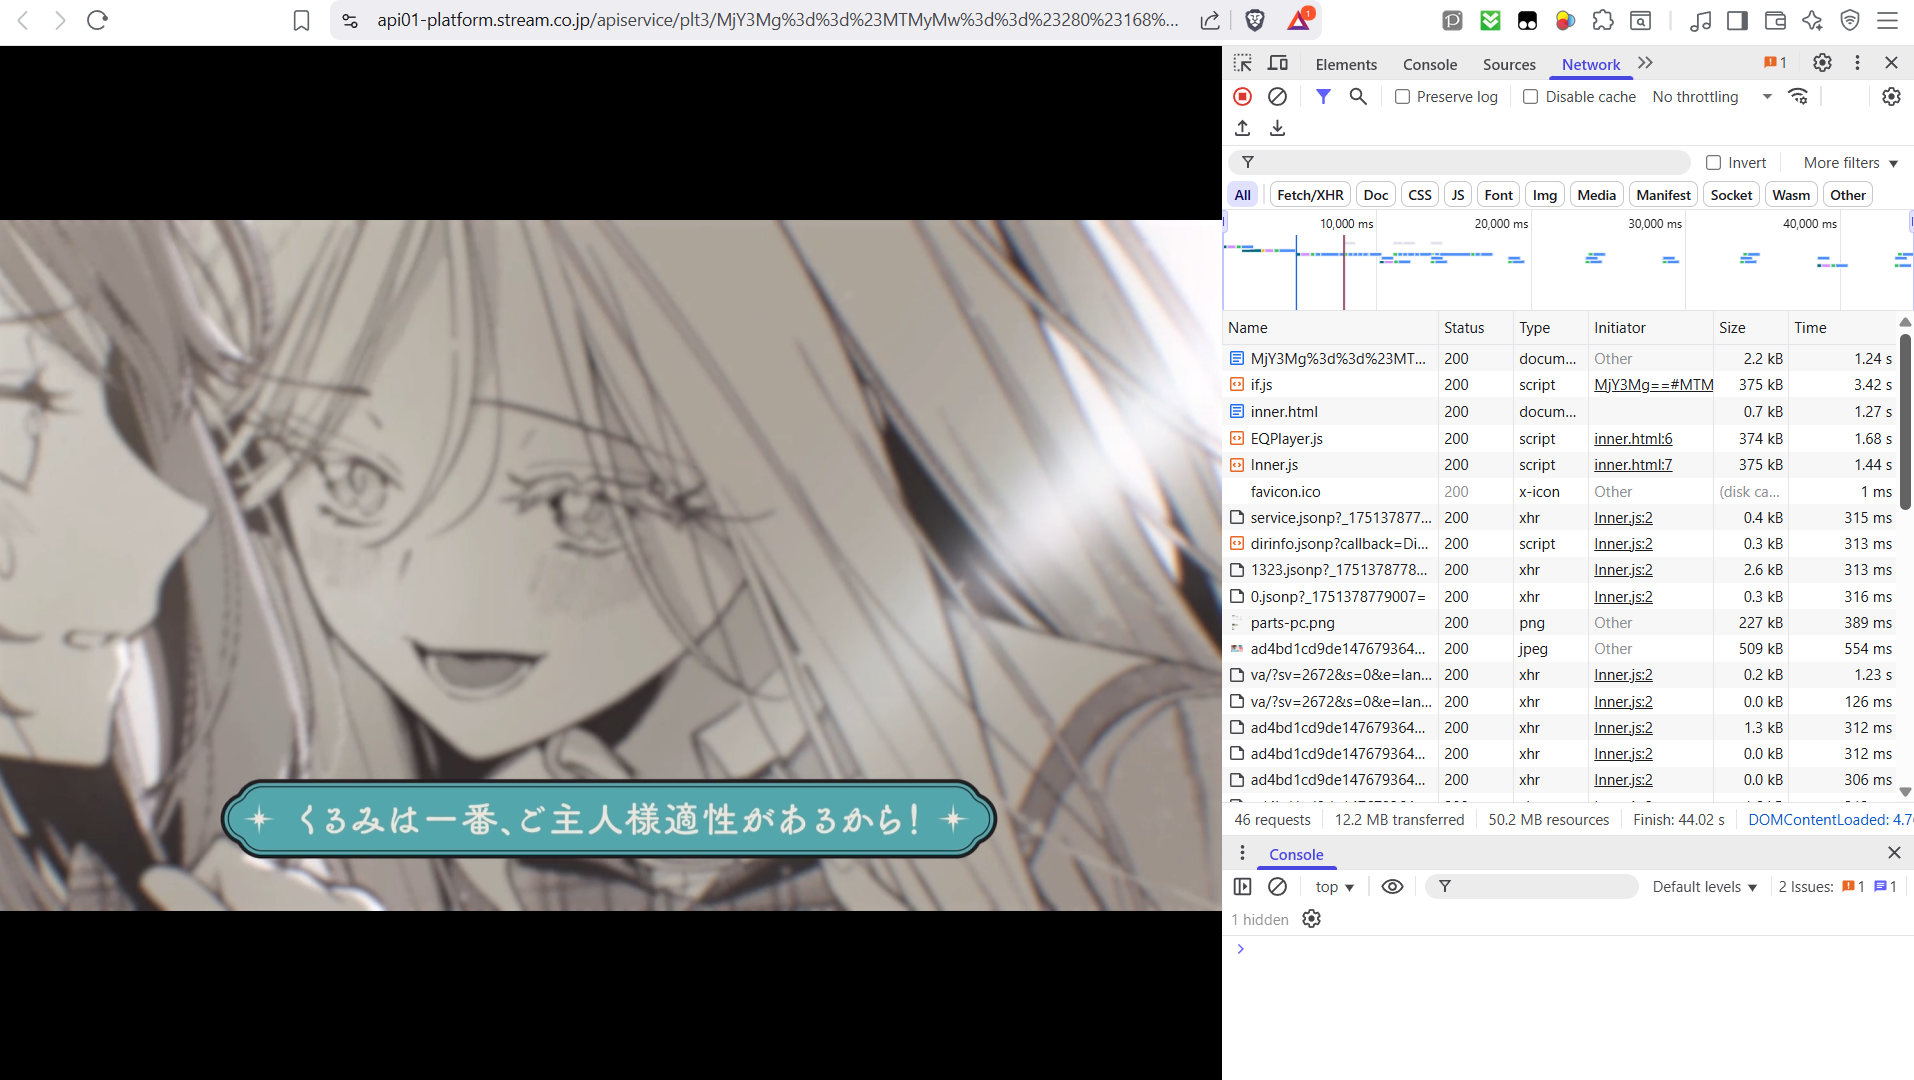
Task: Enable Preserve log checkbox
Action: coord(1402,96)
